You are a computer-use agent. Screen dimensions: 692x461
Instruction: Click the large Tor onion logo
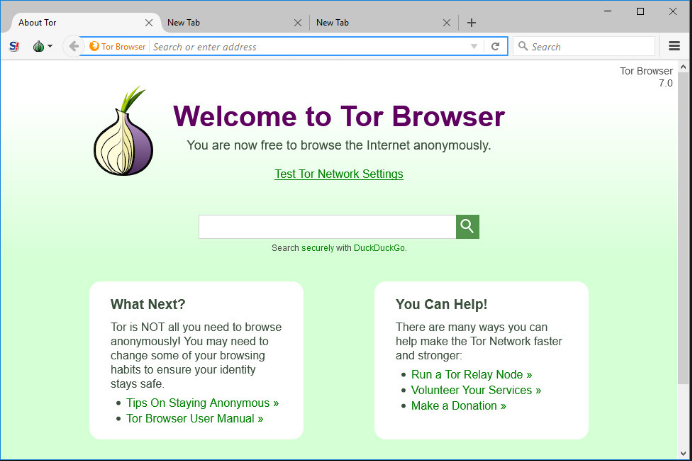tap(124, 131)
